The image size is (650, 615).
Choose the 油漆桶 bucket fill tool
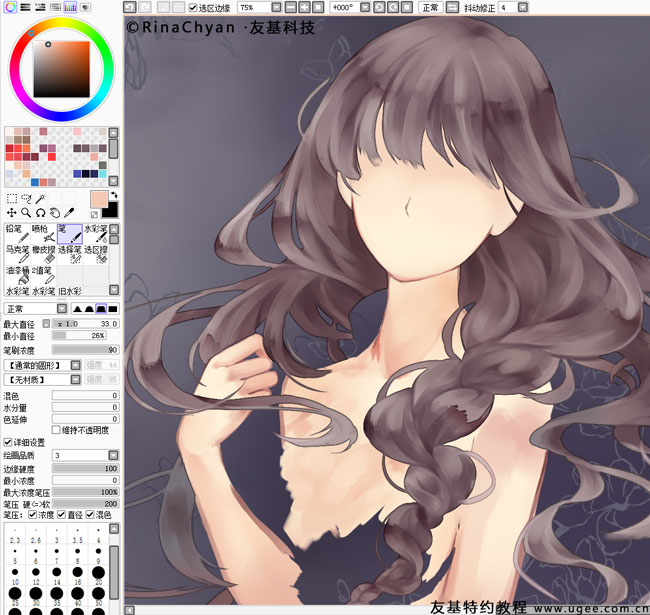click(17, 275)
